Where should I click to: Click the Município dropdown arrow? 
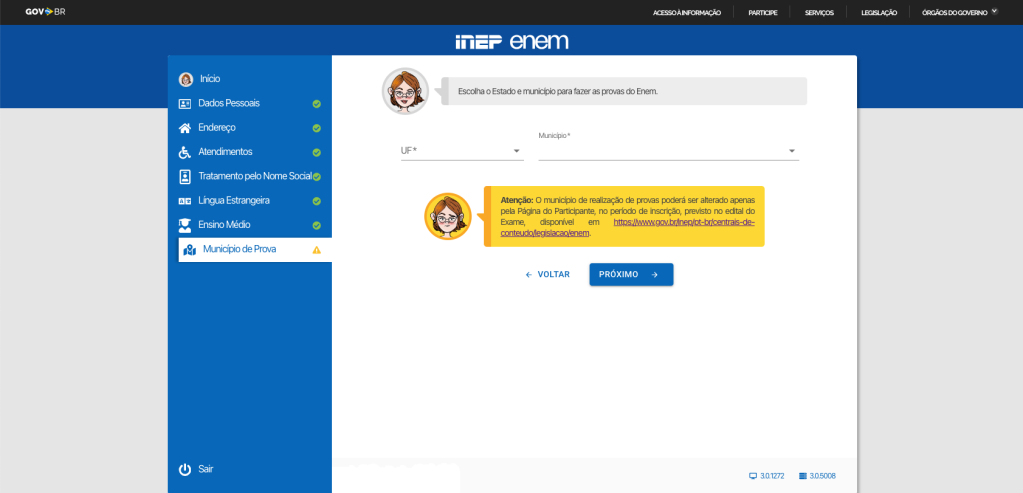pyautogui.click(x=792, y=151)
